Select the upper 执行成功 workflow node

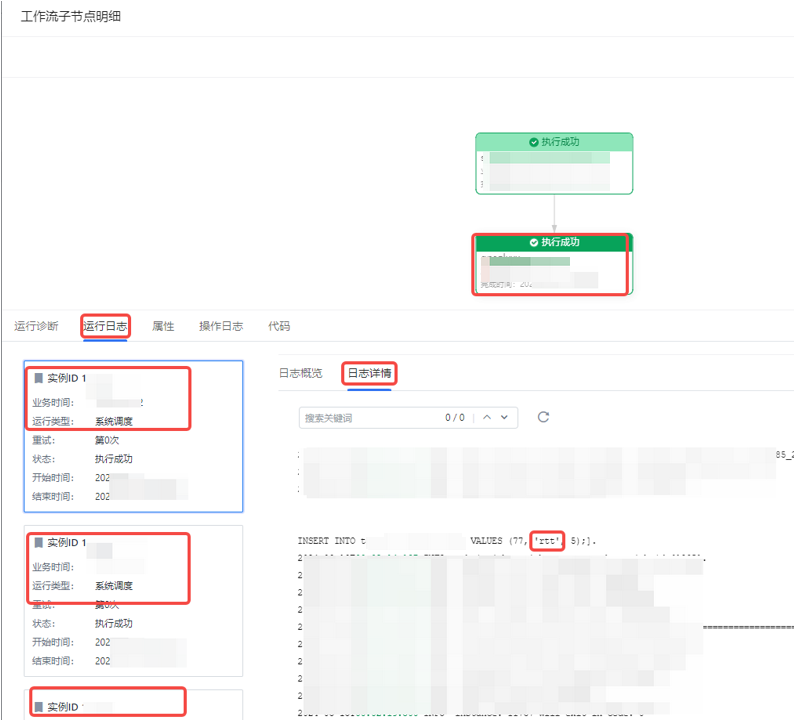(x=554, y=164)
